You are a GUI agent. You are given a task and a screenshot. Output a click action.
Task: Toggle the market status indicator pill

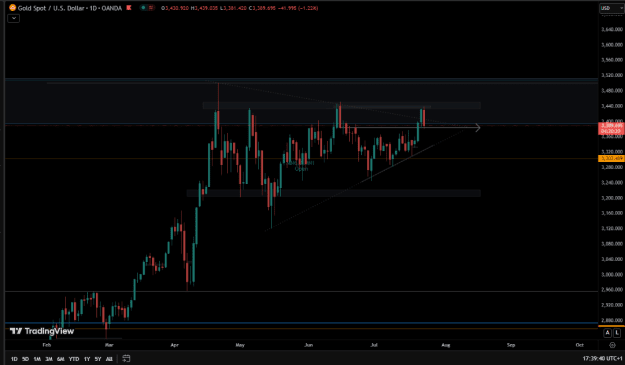click(x=147, y=8)
